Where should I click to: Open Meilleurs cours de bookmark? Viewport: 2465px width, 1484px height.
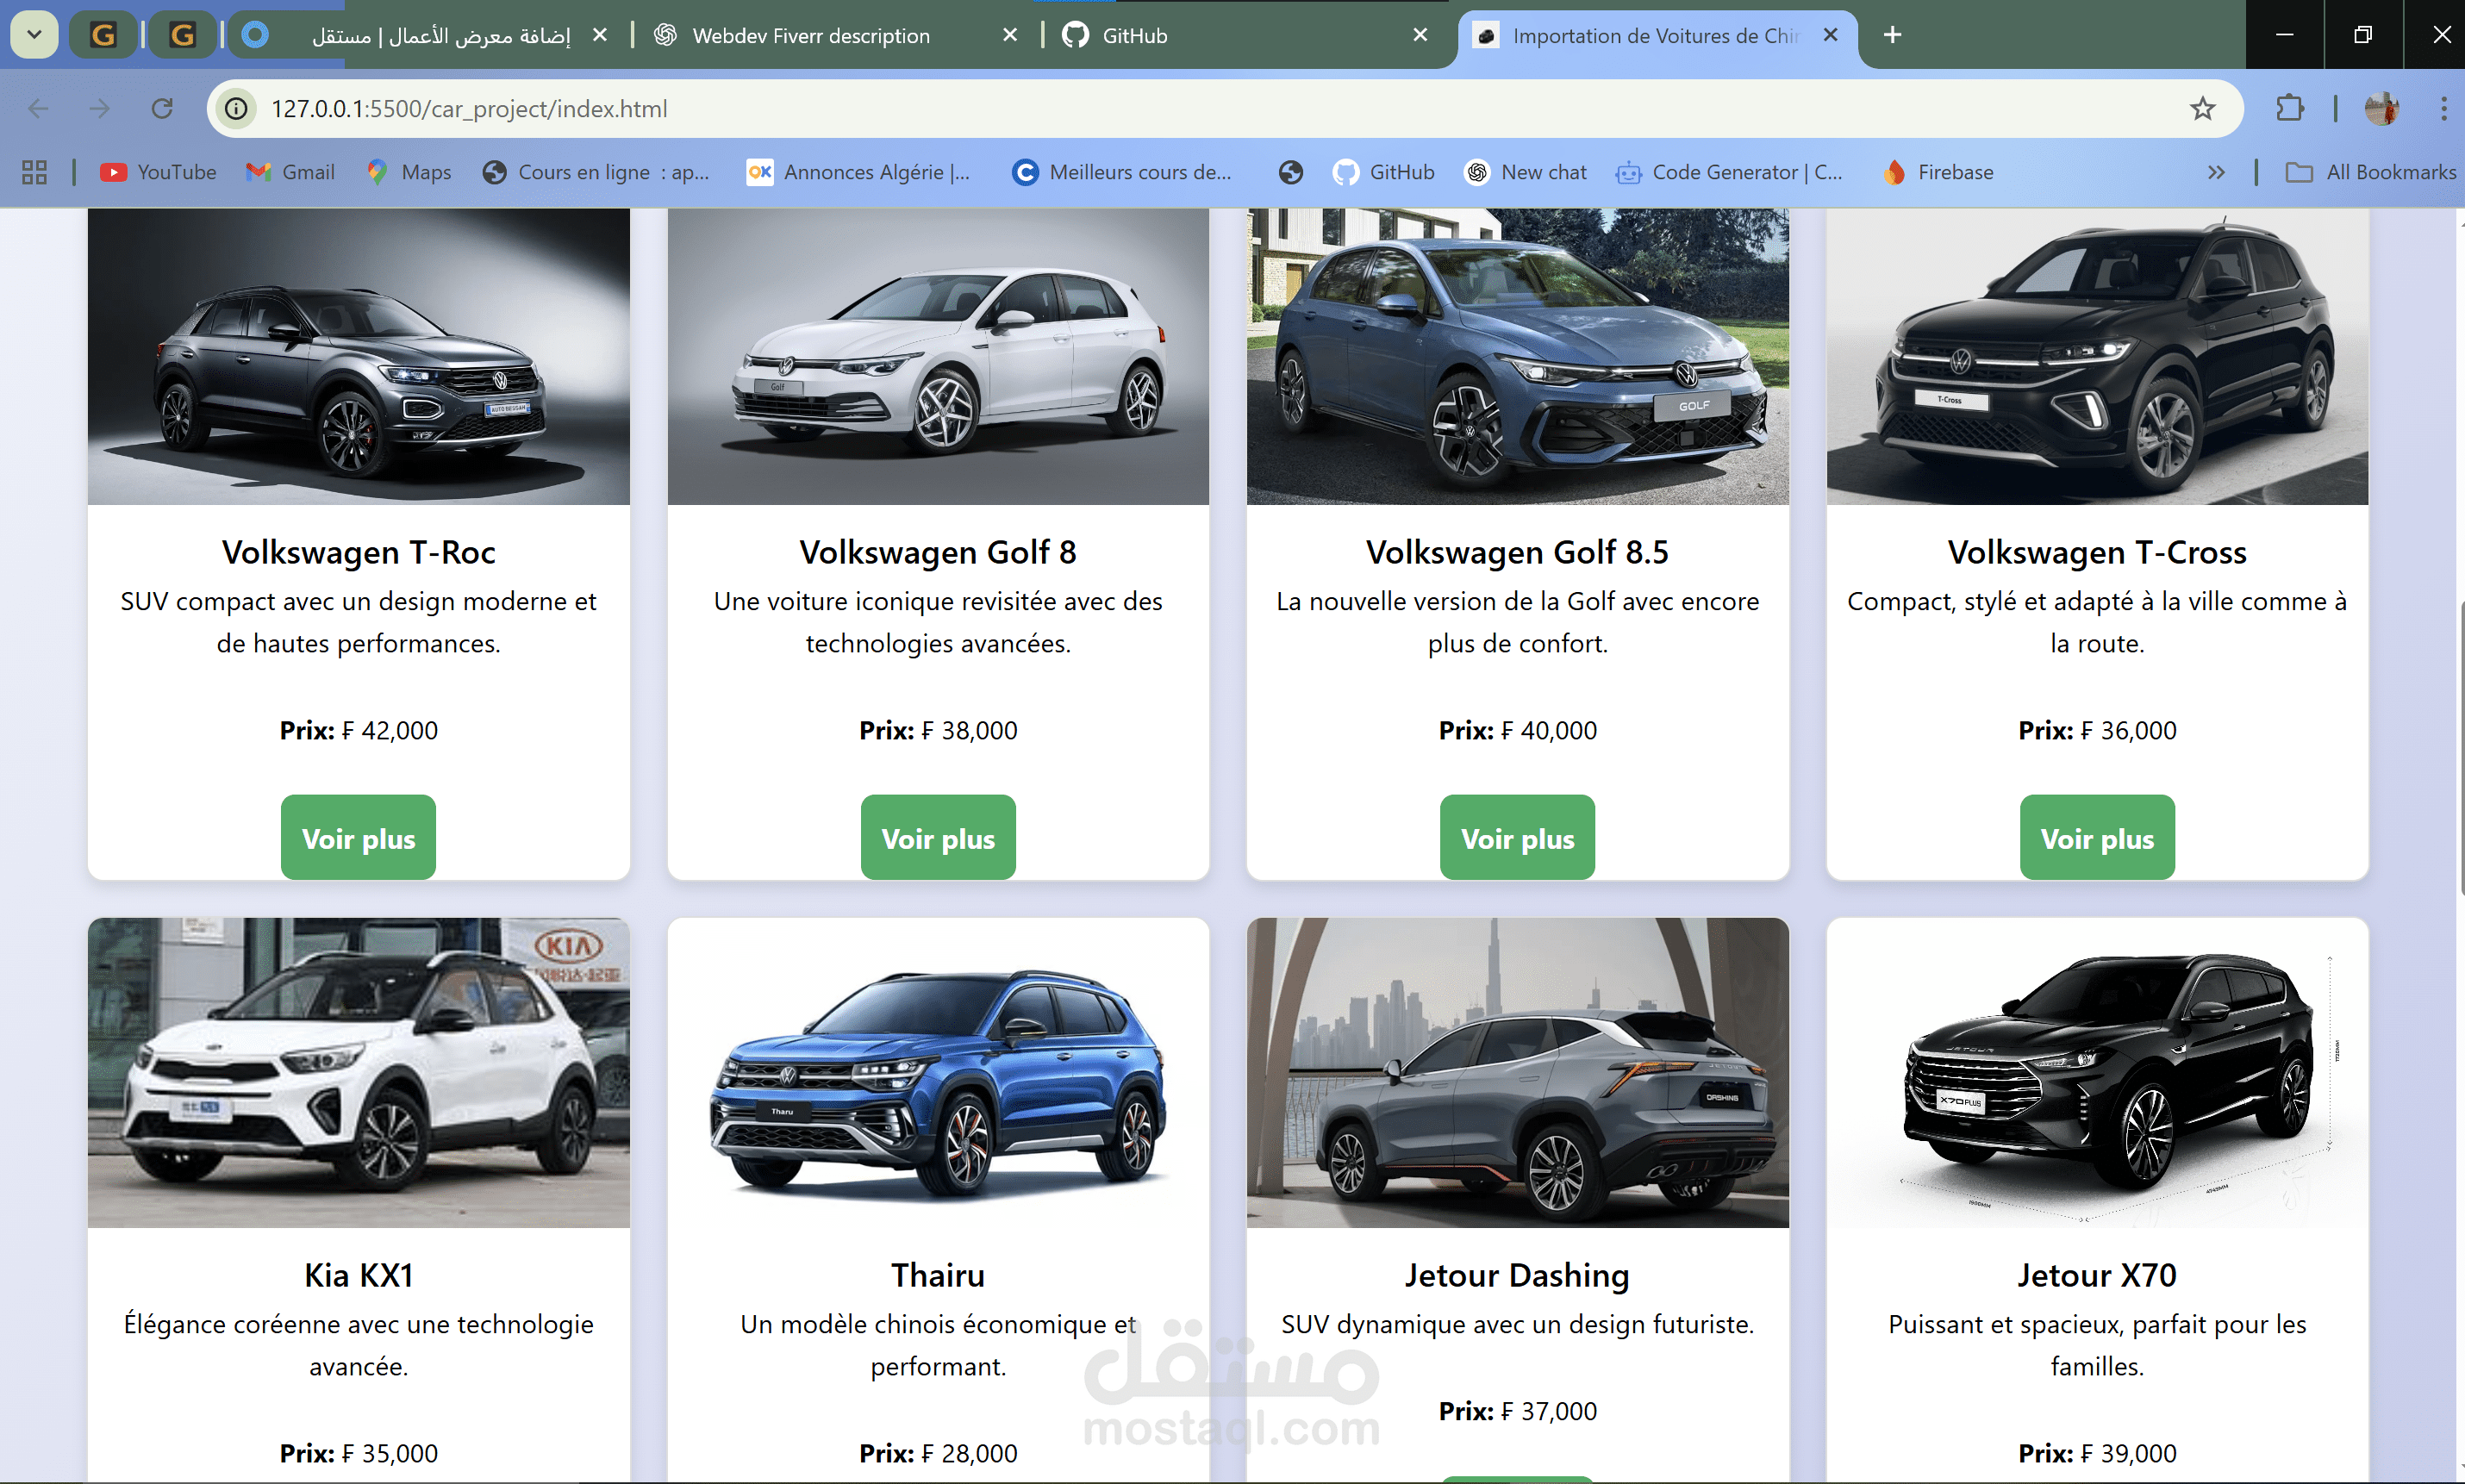tap(1122, 172)
